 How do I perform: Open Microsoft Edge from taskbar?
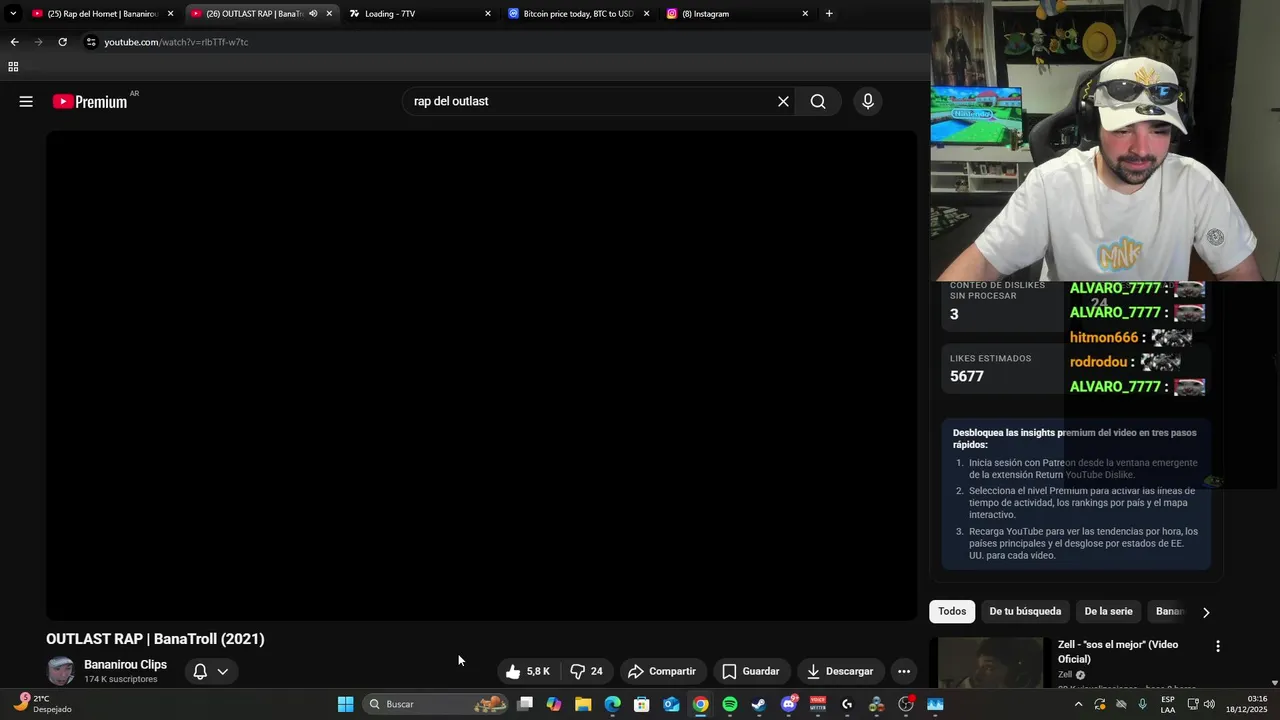click(x=612, y=704)
